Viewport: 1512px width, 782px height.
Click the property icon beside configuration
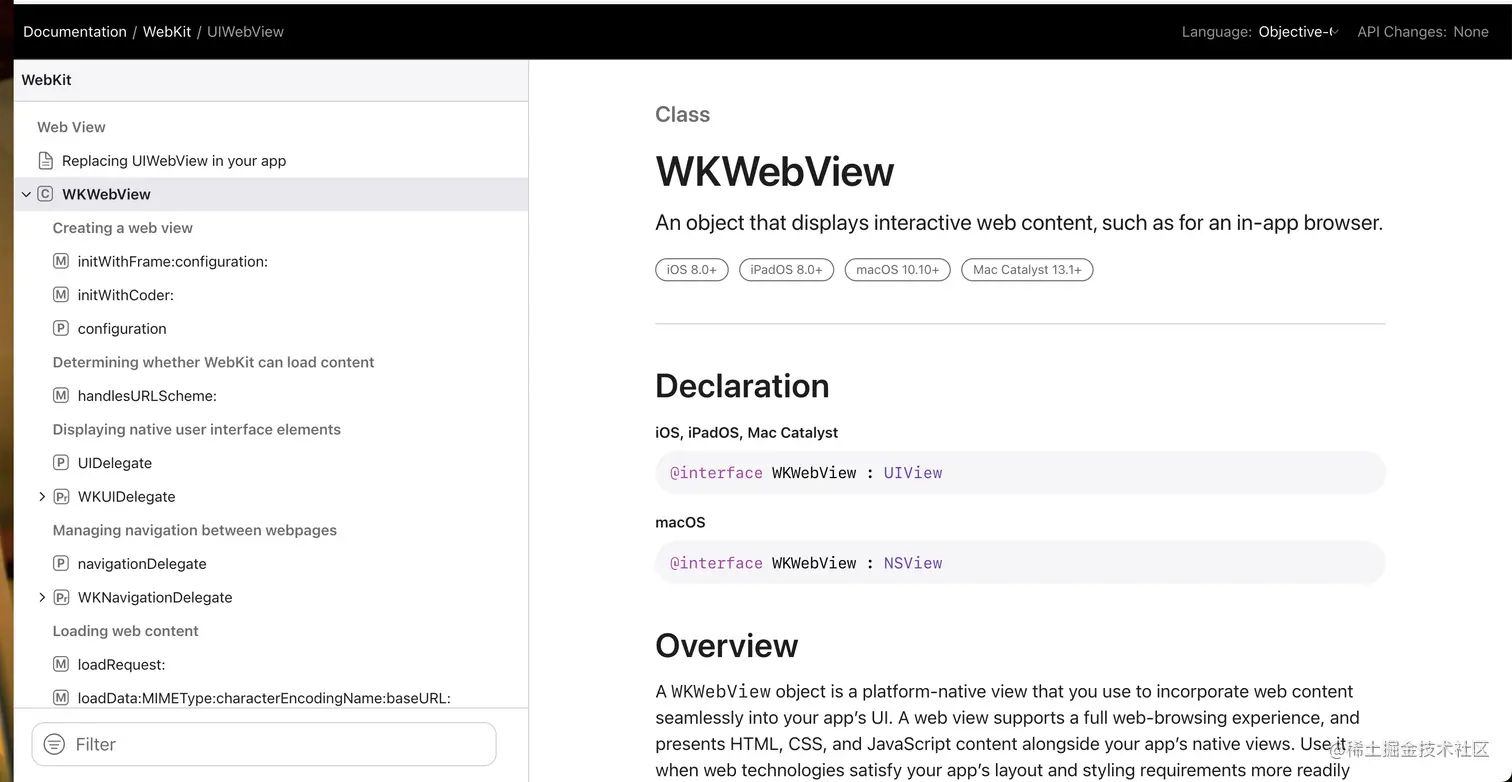click(61, 328)
